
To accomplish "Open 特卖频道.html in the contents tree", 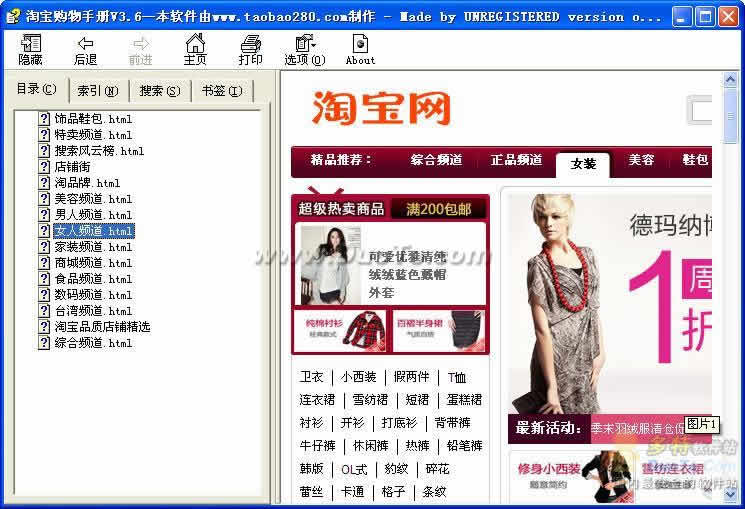I will [93, 135].
